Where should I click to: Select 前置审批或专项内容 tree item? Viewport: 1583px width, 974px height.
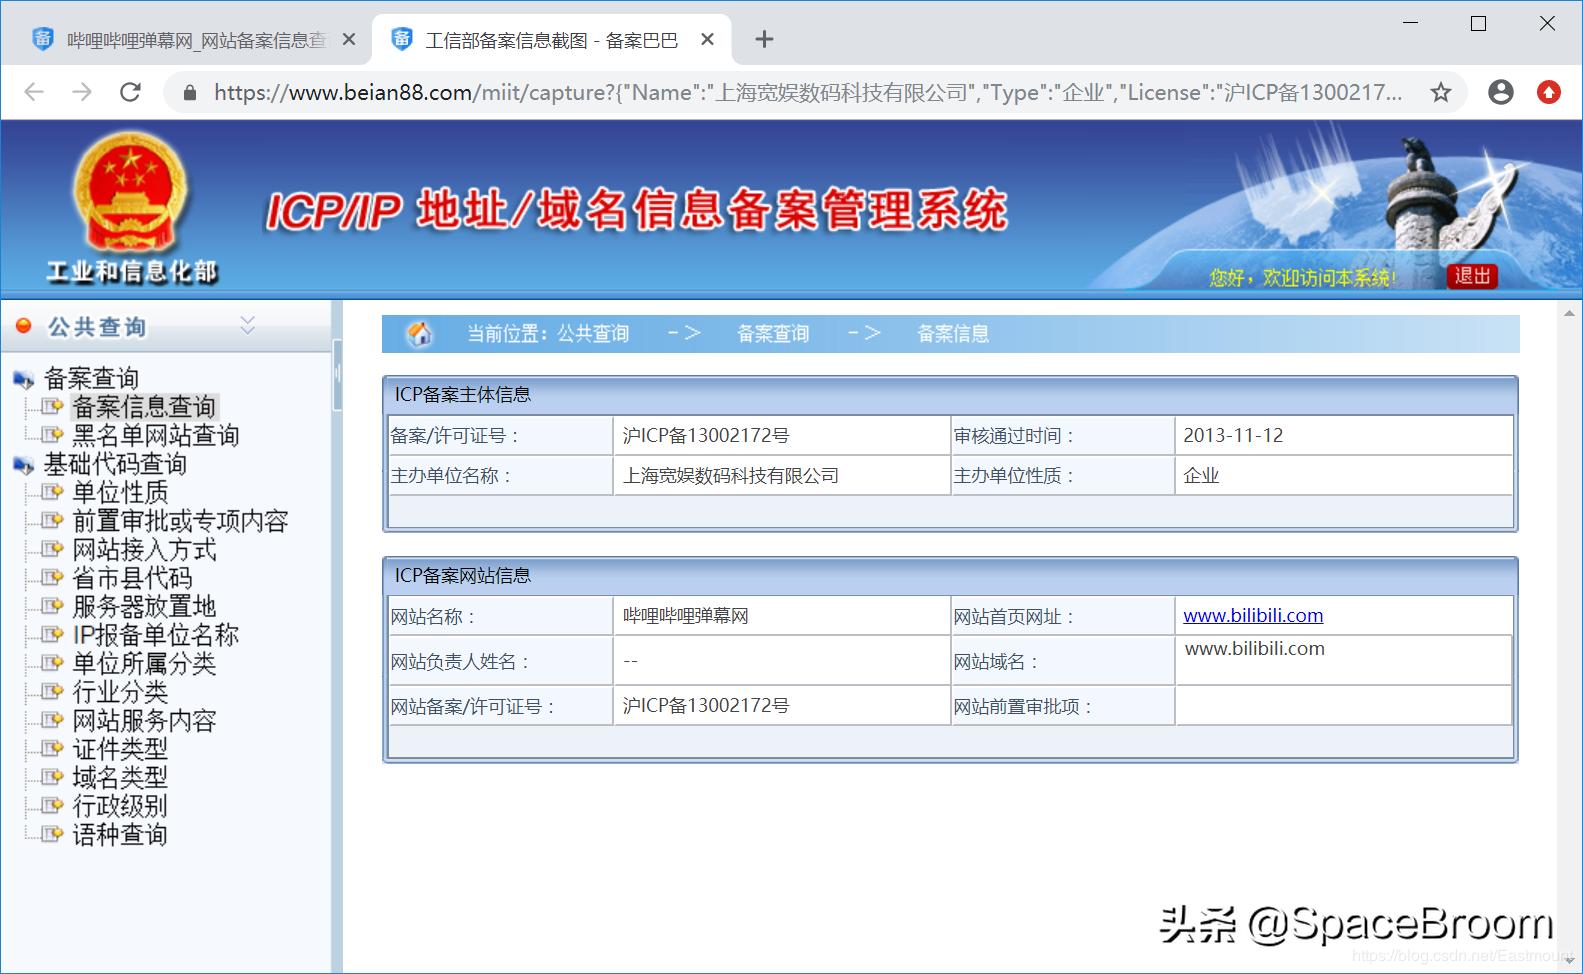tap(180, 521)
